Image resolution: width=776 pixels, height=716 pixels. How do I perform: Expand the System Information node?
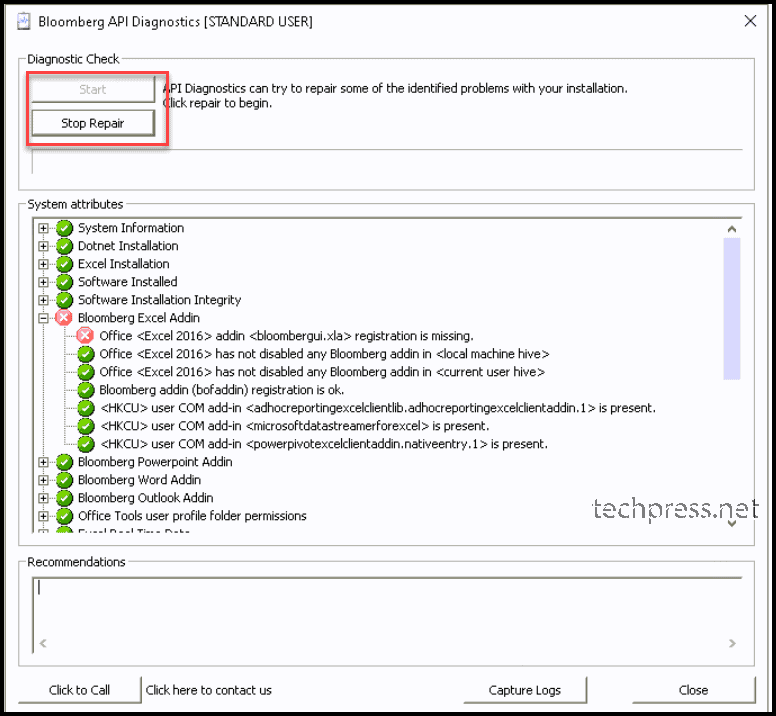(44, 228)
